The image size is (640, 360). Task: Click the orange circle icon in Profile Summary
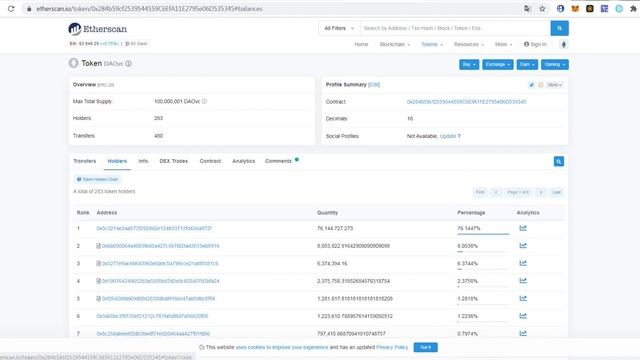click(x=541, y=85)
